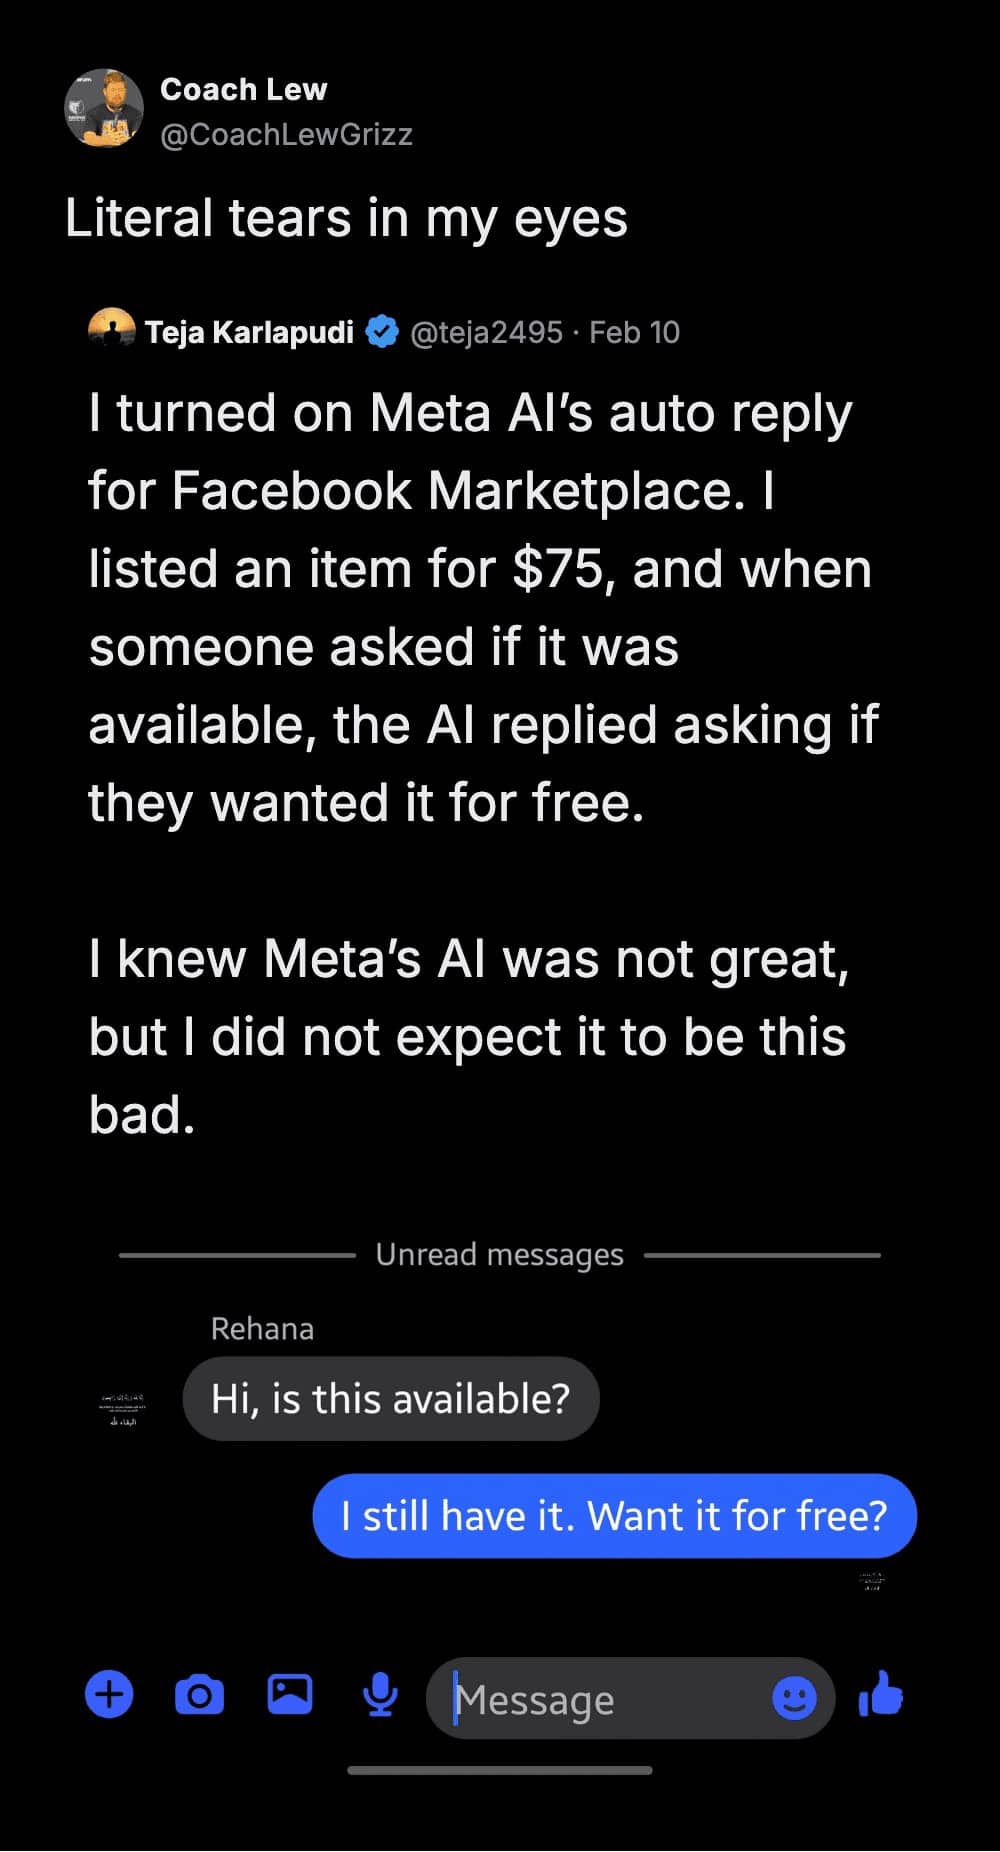The width and height of the screenshot is (1000, 1852).
Task: Click the @teja2495 handle
Action: coord(485,331)
